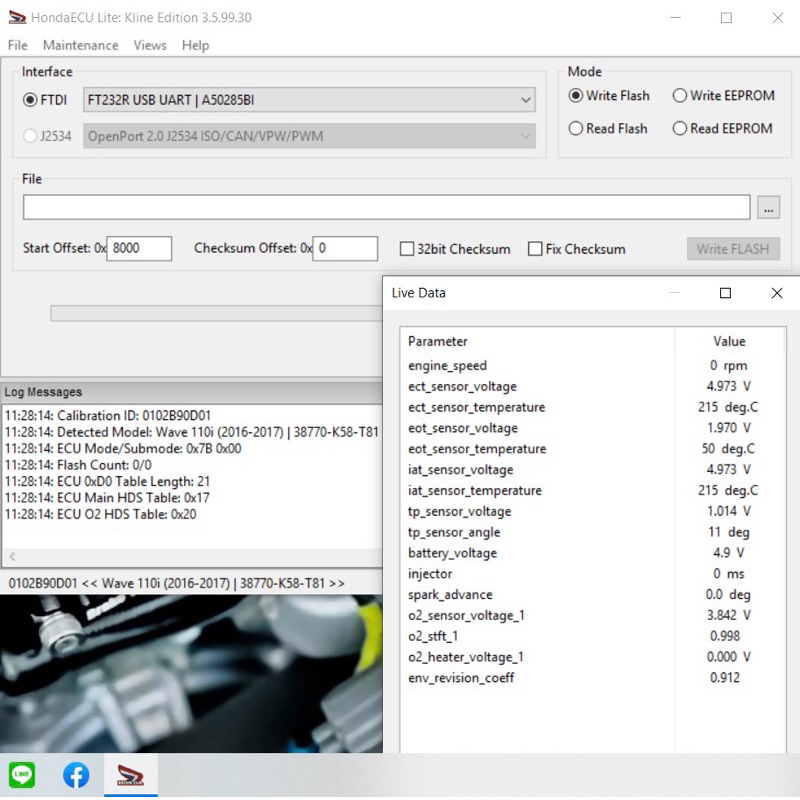Enable the 32bit Checksum checkbox
The height and width of the screenshot is (800, 800).
pyautogui.click(x=407, y=249)
